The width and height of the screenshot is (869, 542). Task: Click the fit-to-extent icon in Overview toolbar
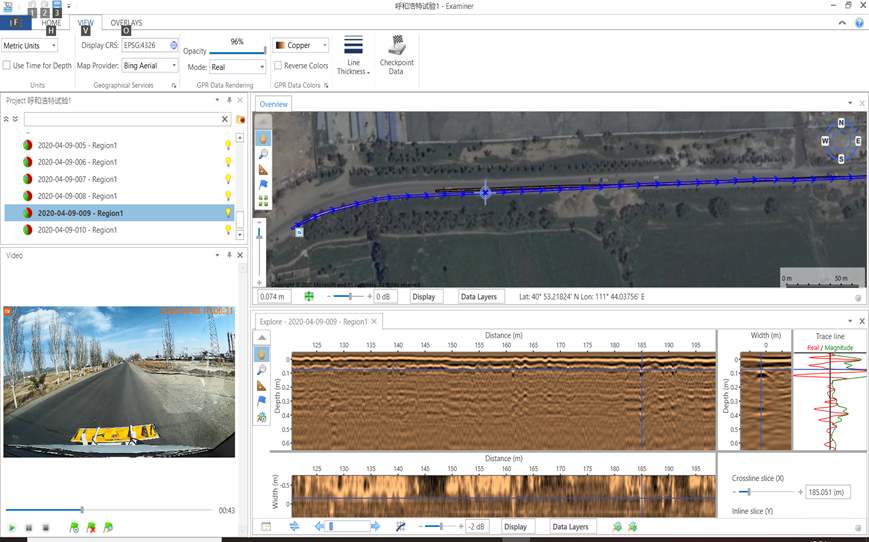coord(309,297)
